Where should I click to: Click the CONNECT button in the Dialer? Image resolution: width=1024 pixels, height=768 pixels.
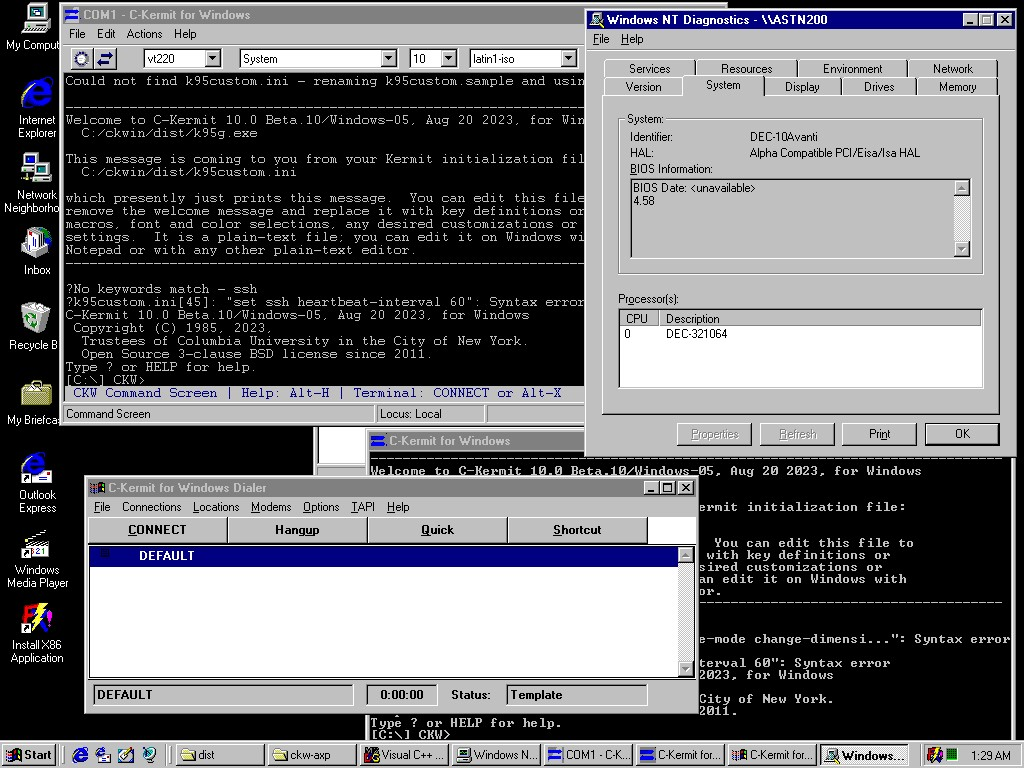click(x=157, y=530)
